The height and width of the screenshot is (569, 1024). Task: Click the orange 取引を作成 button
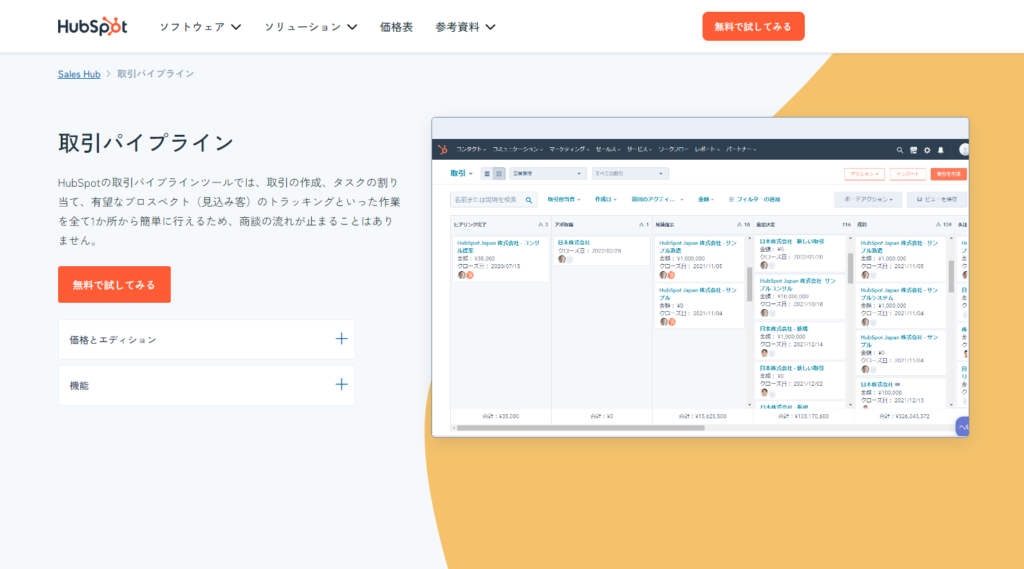948,174
